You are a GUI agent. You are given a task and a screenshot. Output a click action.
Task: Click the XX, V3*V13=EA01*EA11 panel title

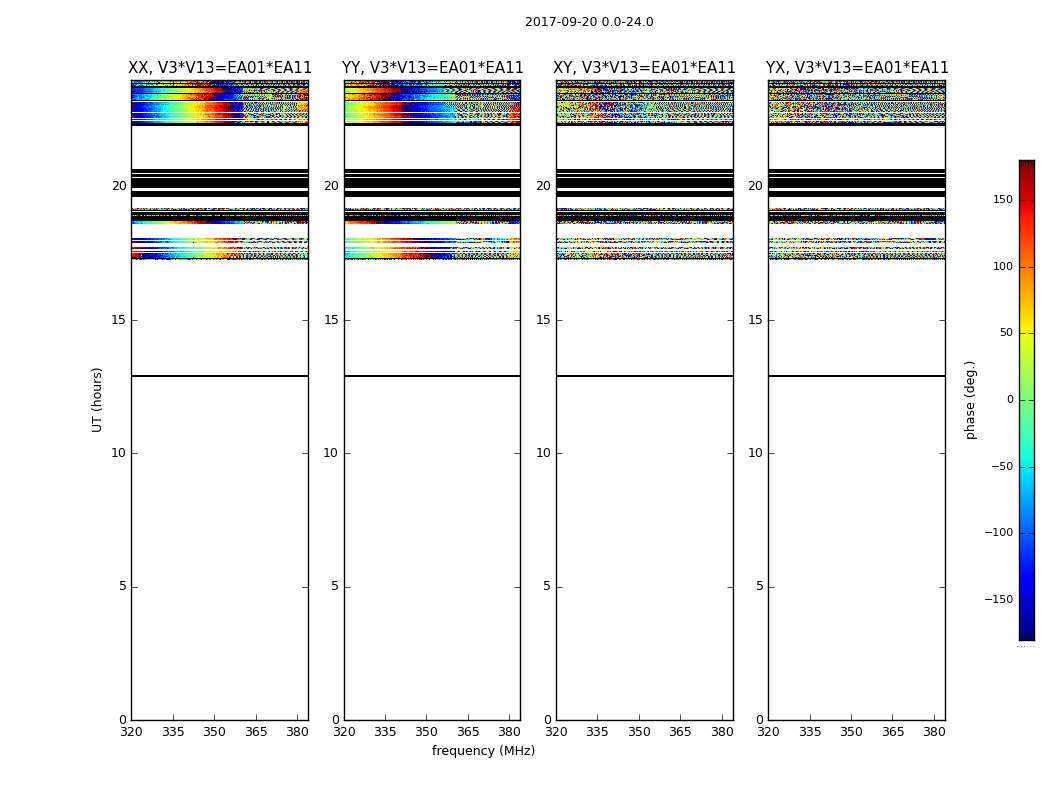[x=220, y=68]
